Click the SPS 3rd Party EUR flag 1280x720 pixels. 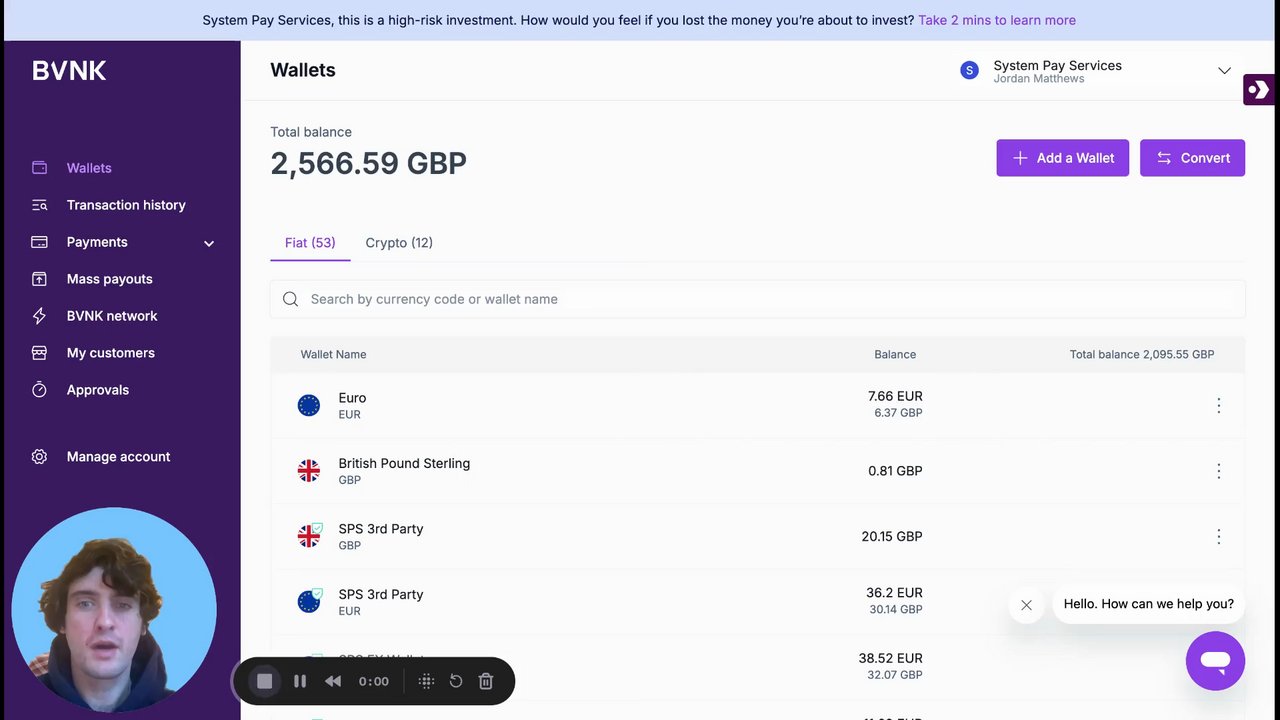tap(309, 601)
